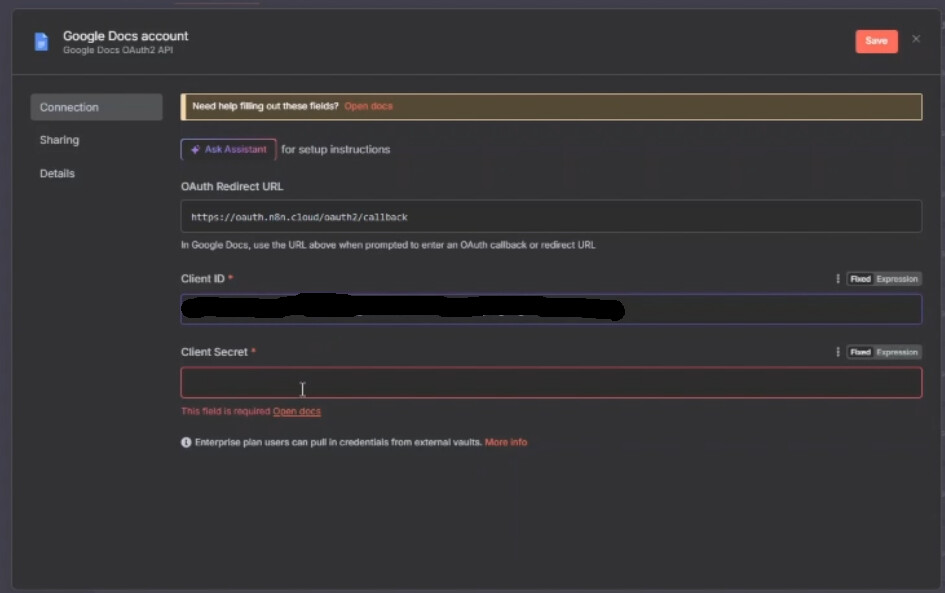
Task: Click the Google Docs file icon
Action: 41,42
